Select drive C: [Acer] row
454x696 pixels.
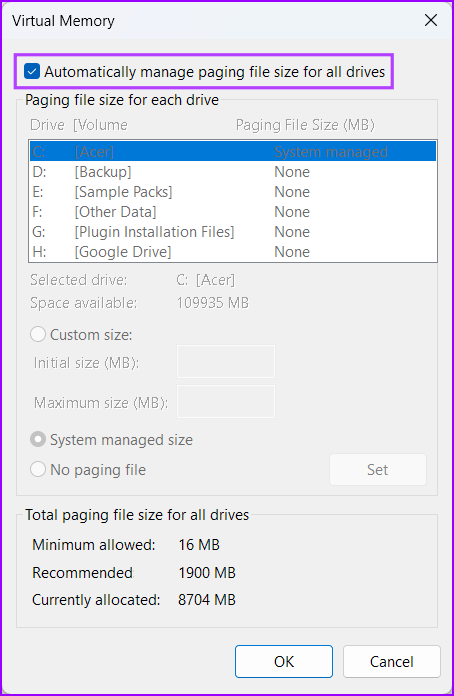(x=233, y=152)
